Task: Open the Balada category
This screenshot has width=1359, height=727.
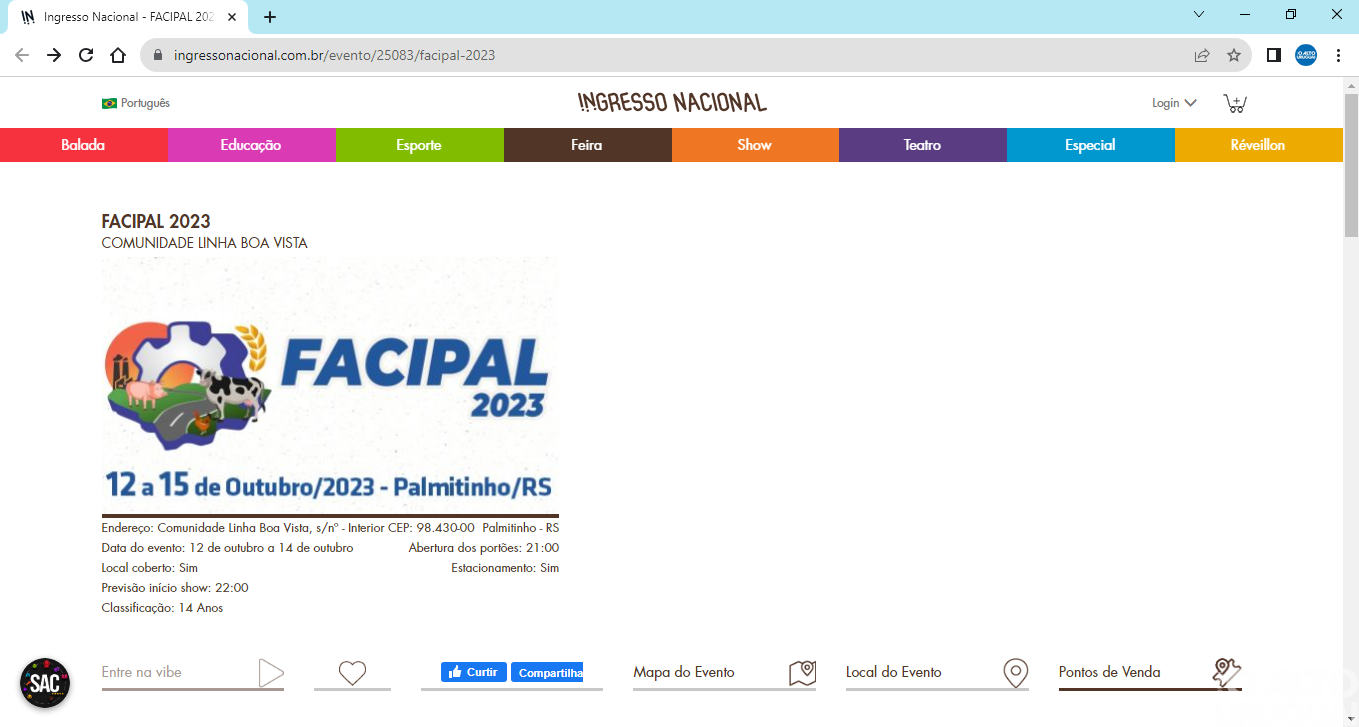Action: pyautogui.click(x=83, y=145)
